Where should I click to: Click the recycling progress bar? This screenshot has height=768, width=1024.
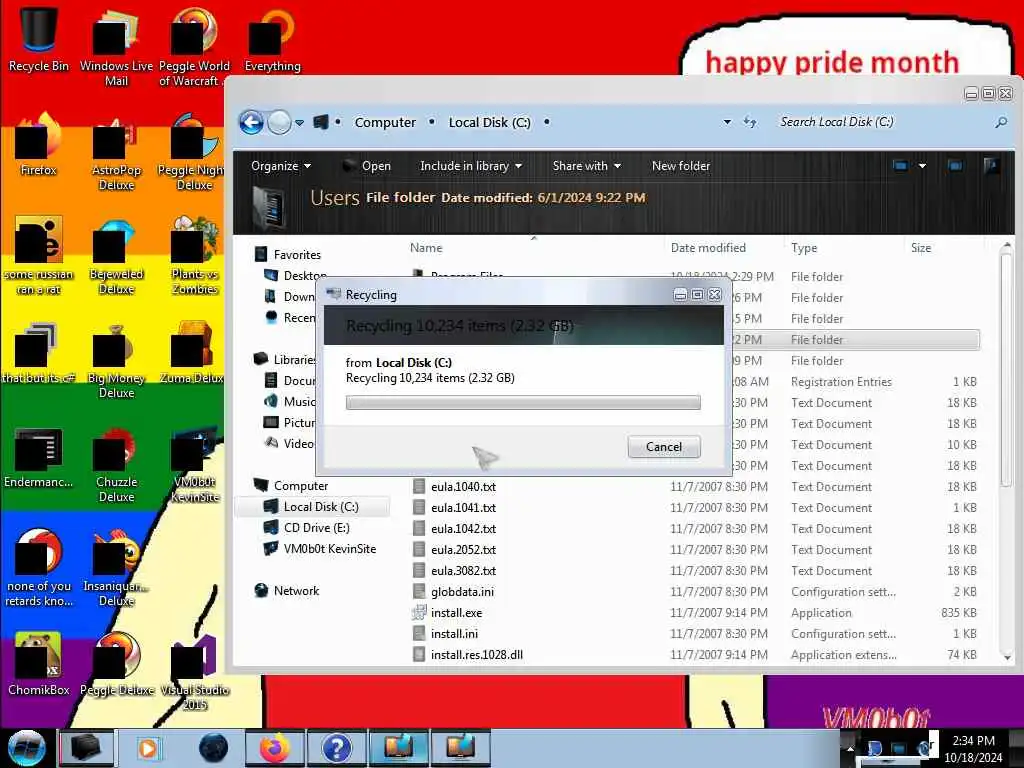[522, 402]
